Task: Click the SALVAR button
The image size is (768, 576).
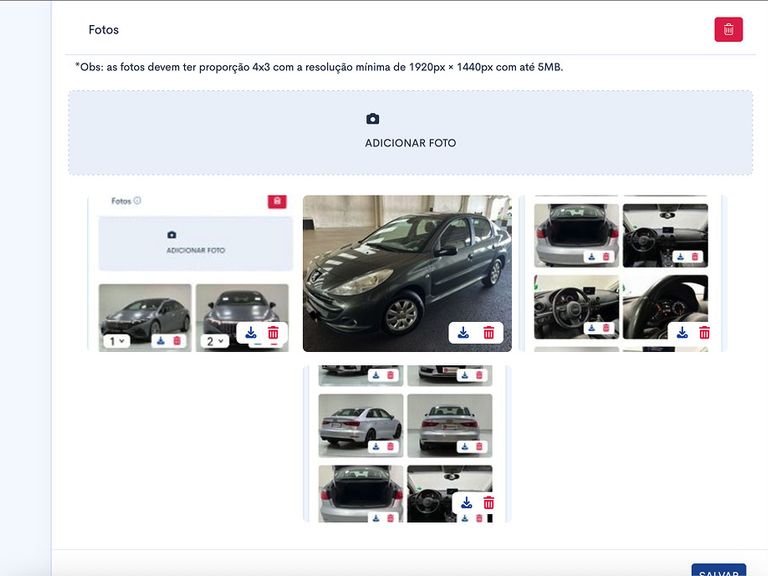Action: [x=718, y=572]
